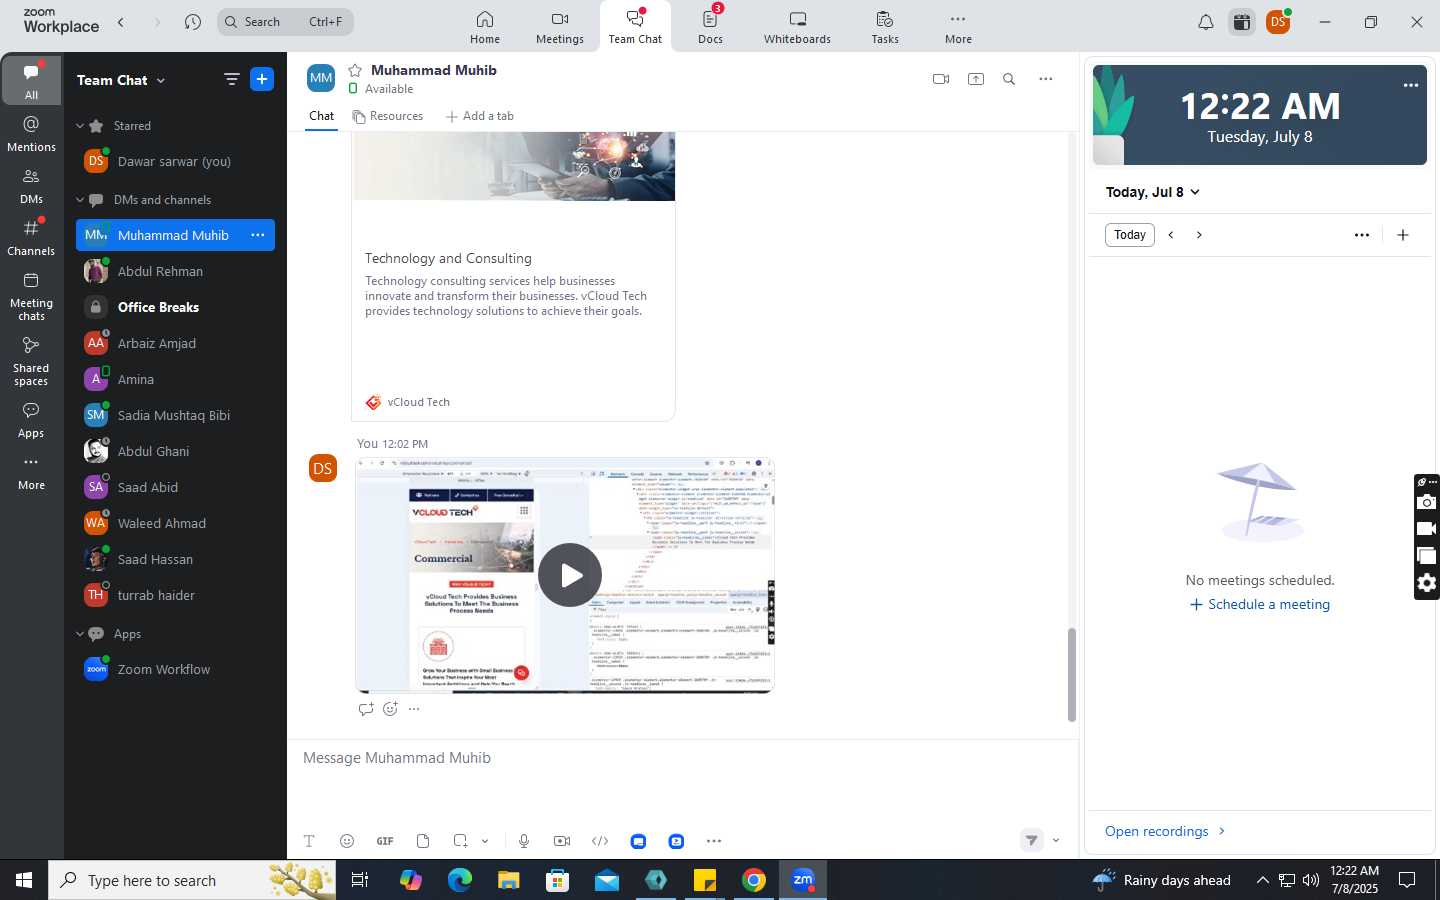Open more options for Muhammad Muhib chat

(x=258, y=235)
